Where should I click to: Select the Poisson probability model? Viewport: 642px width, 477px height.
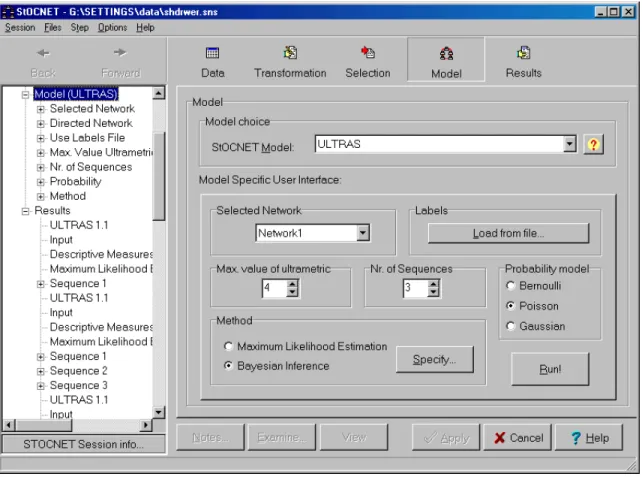click(x=510, y=305)
